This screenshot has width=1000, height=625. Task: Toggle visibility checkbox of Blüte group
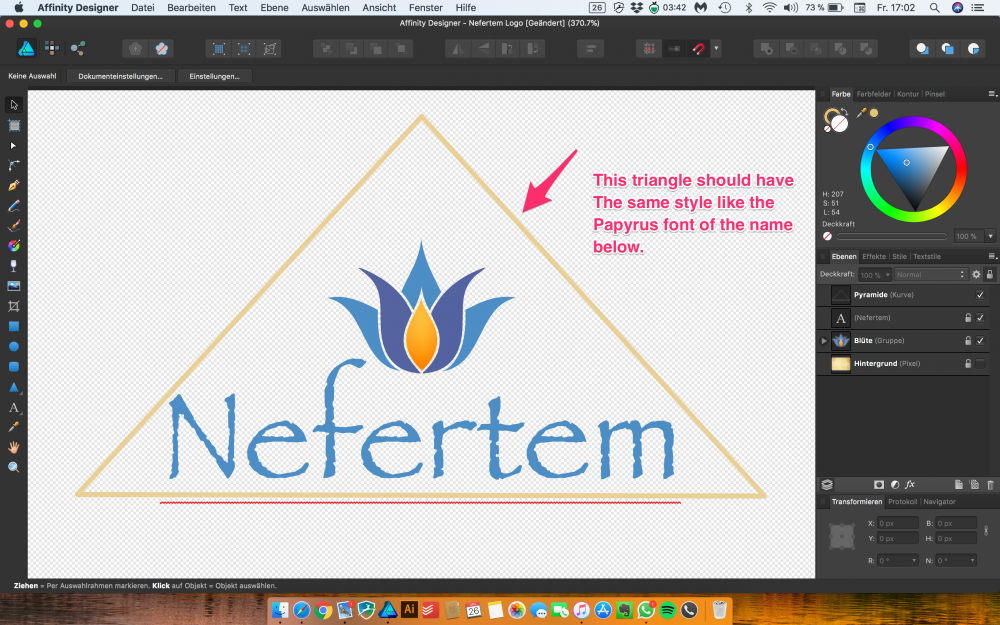980,341
